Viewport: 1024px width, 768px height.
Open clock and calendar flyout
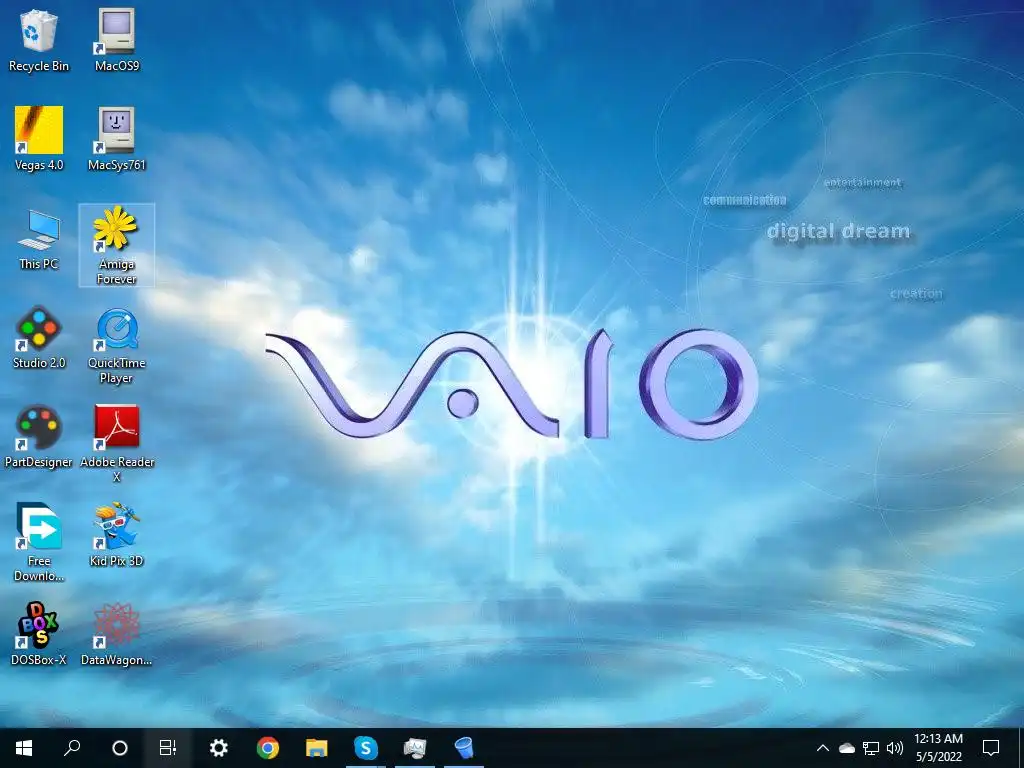[x=938, y=748]
